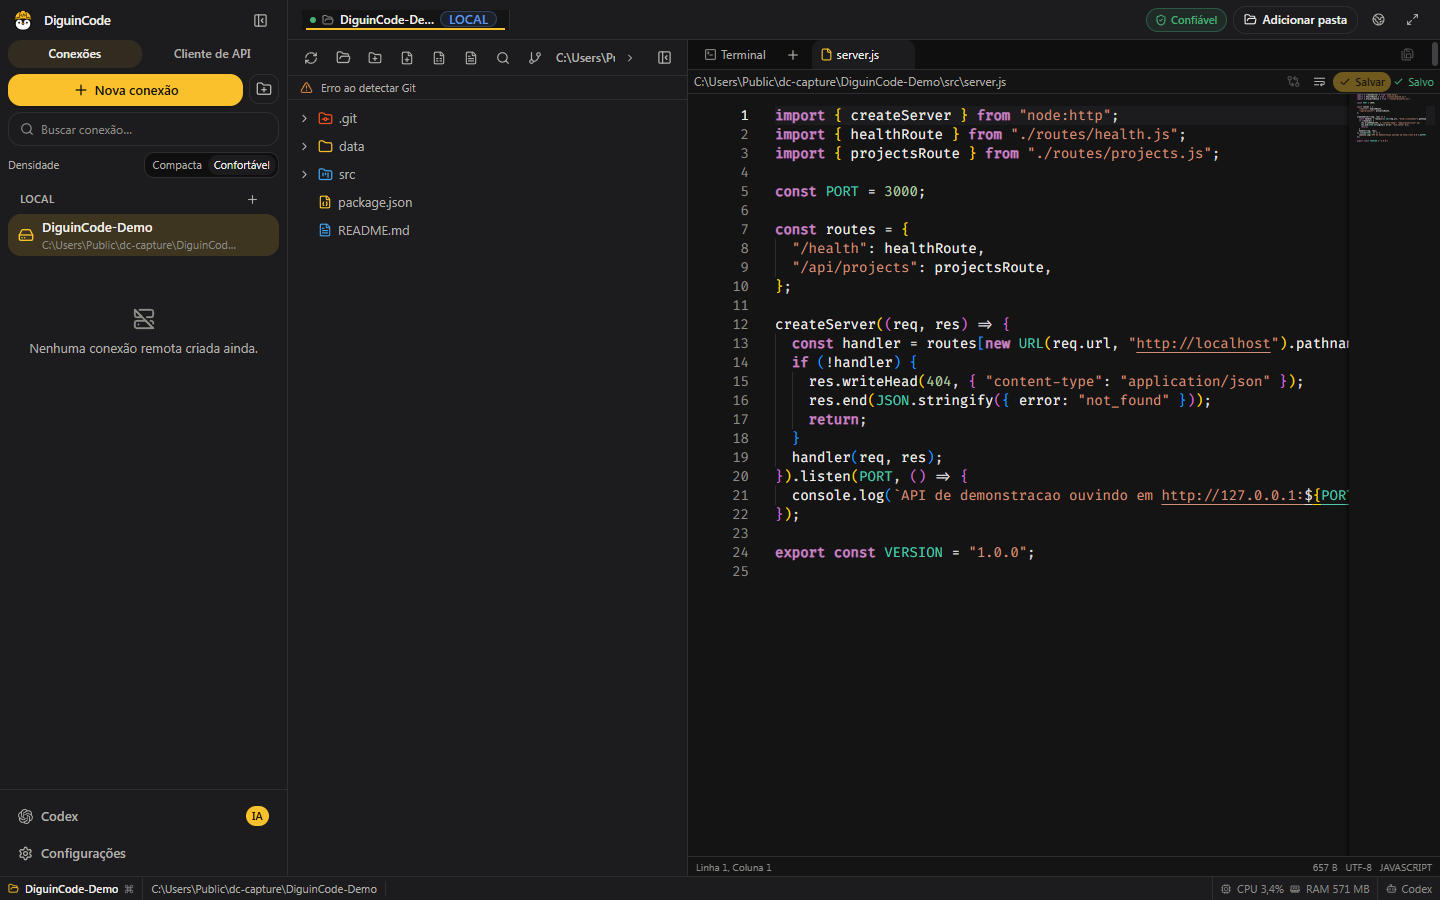Screen dimensions: 1440x900
Task: Click the Nova conexão button
Action: coord(125,90)
